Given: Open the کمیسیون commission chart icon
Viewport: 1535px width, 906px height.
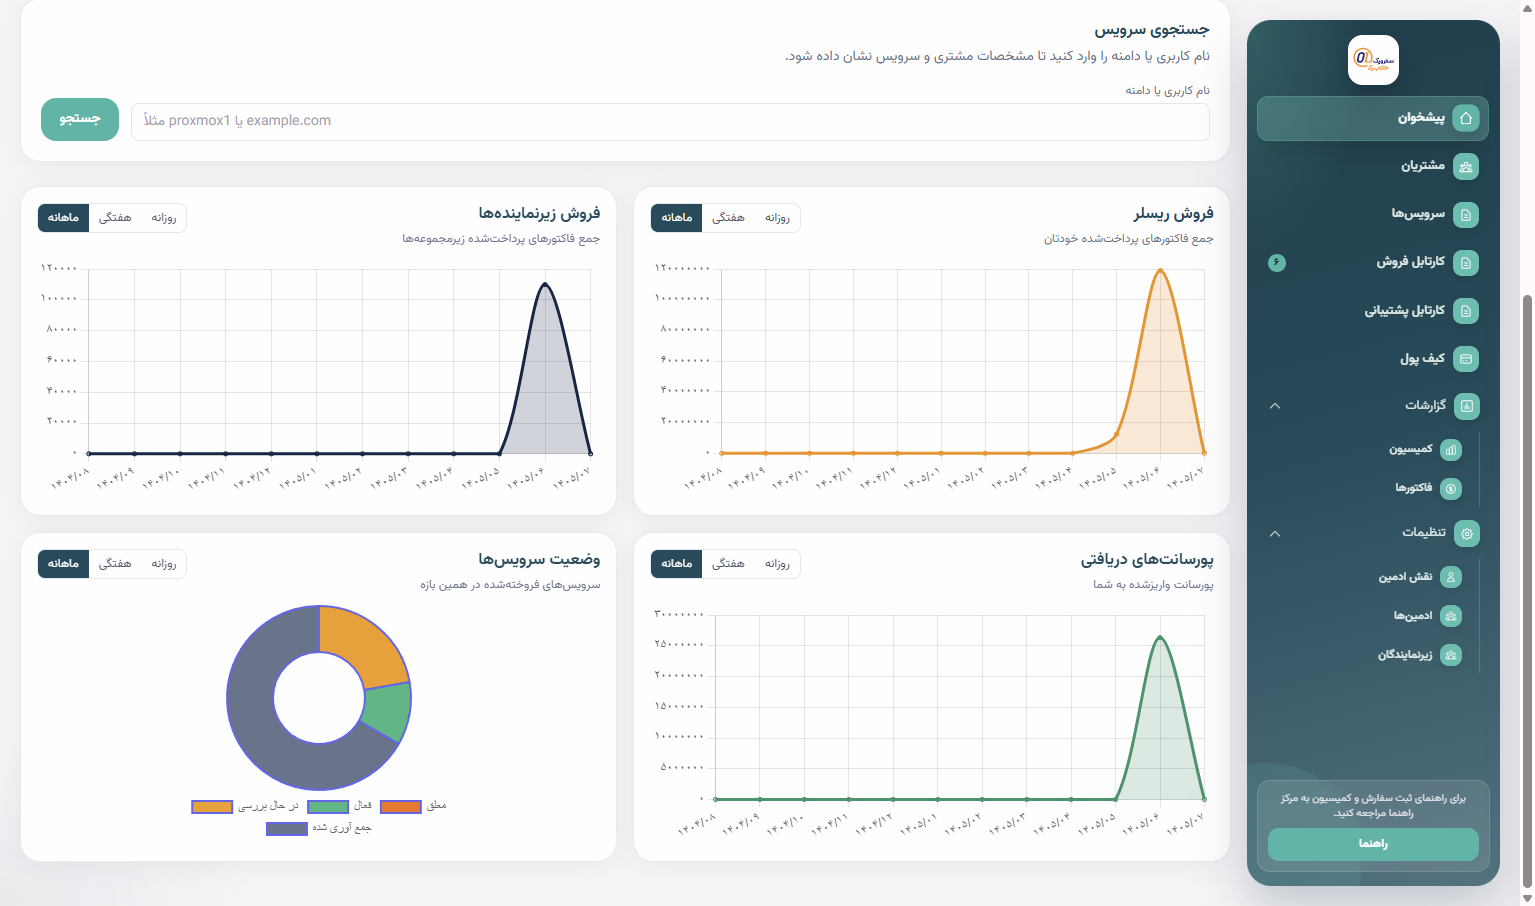Looking at the screenshot, I should click(x=1451, y=450).
